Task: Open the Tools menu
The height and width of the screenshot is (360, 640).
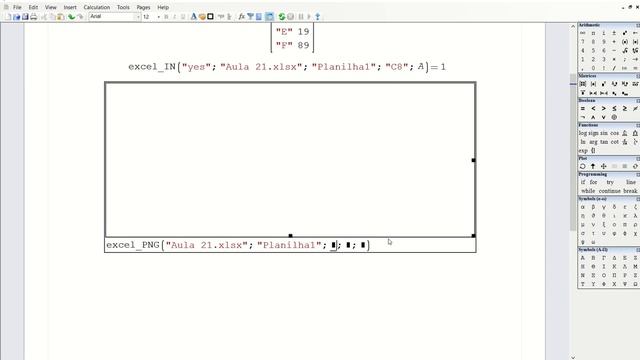Action: [x=123, y=7]
